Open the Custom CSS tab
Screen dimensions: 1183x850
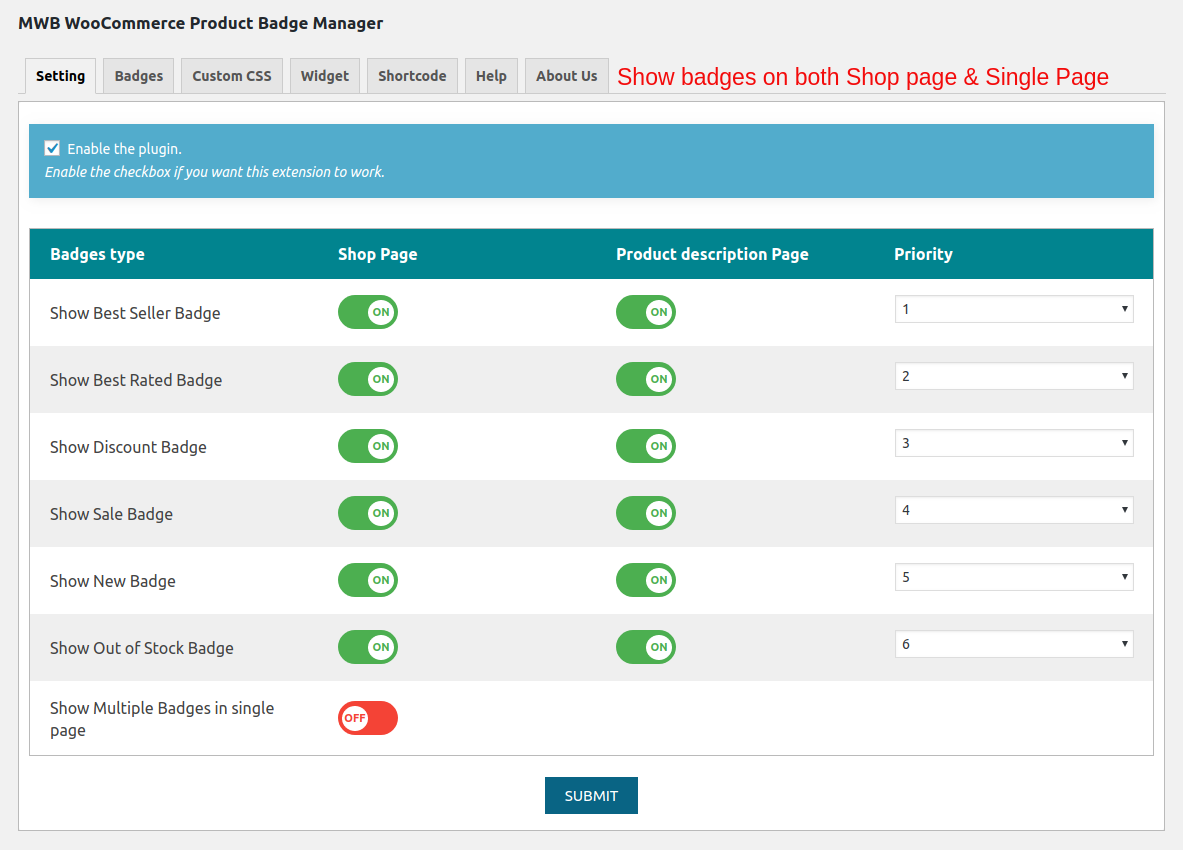click(232, 76)
